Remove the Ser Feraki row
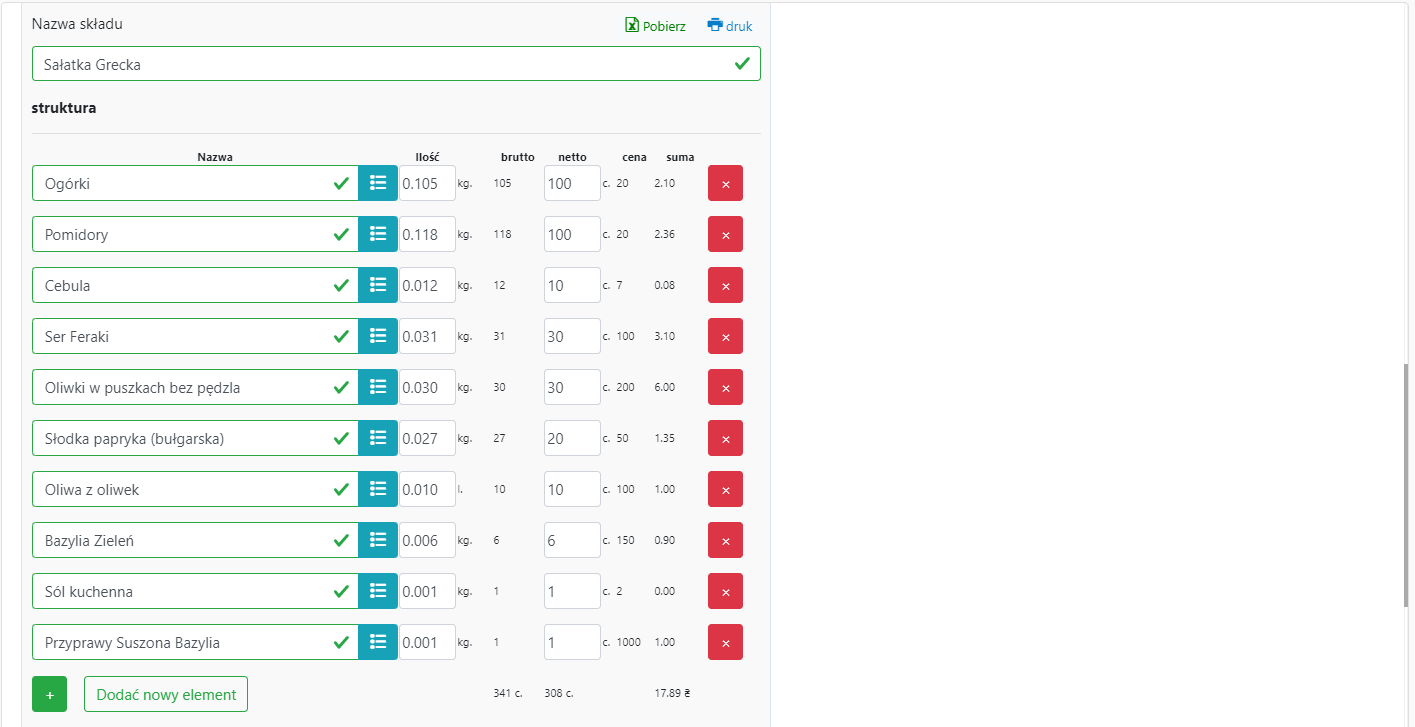This screenshot has width=1415, height=727. coord(725,337)
